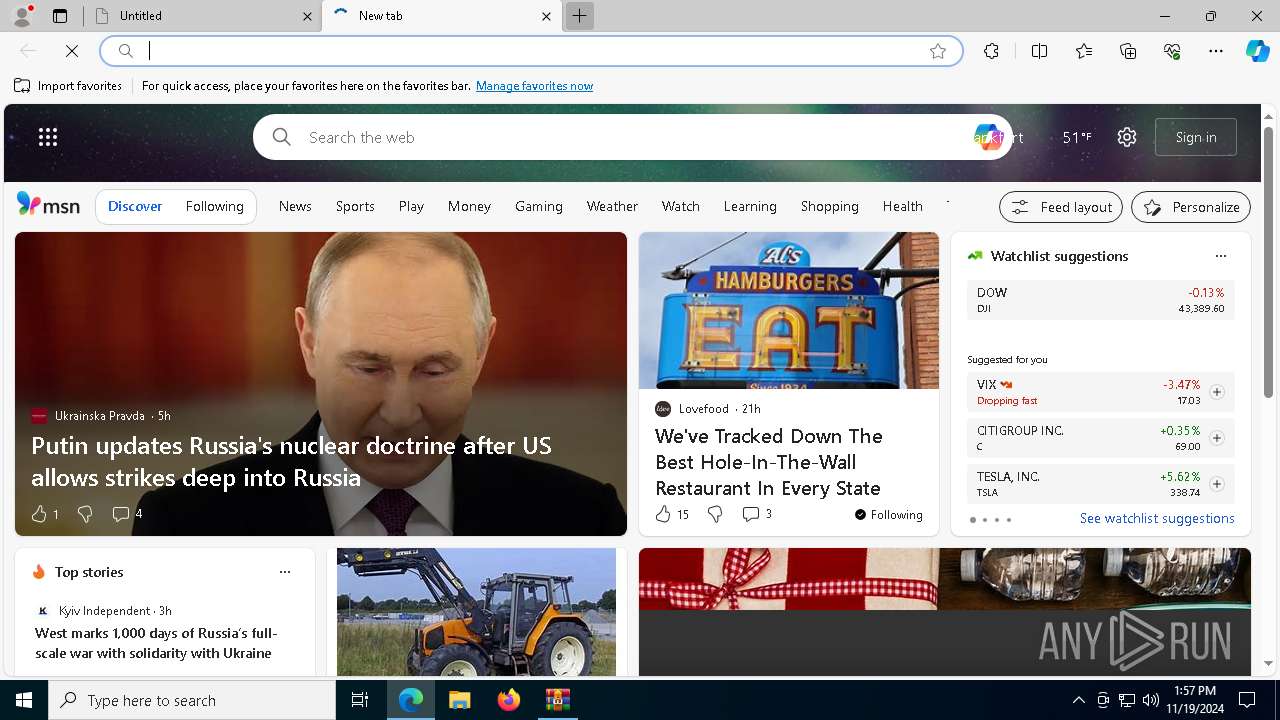Click the msn logo

(x=48, y=205)
